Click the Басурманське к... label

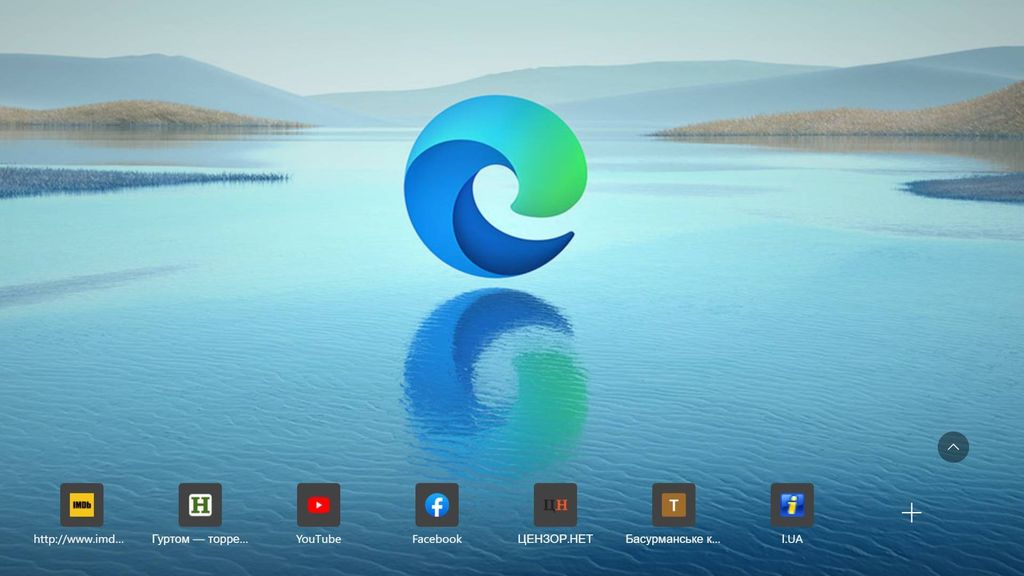(673, 539)
